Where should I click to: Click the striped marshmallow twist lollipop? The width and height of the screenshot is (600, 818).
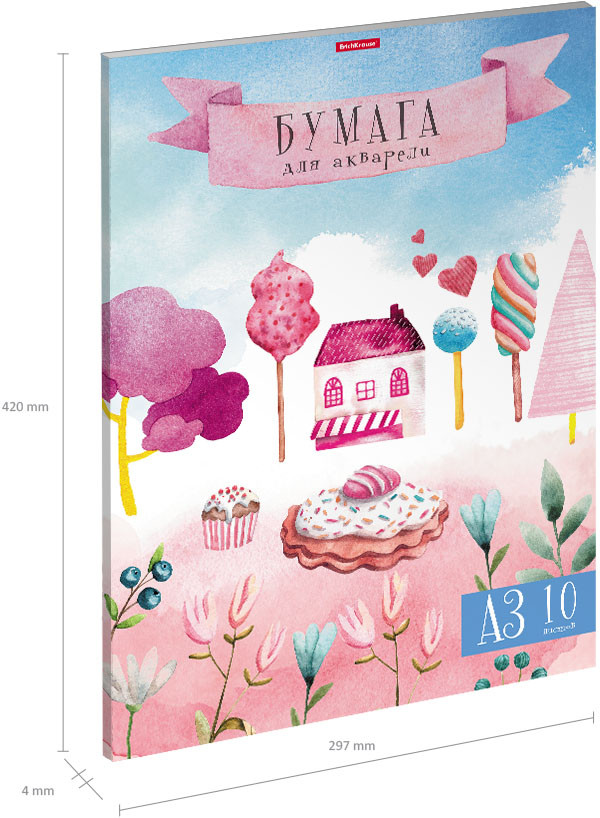click(514, 336)
